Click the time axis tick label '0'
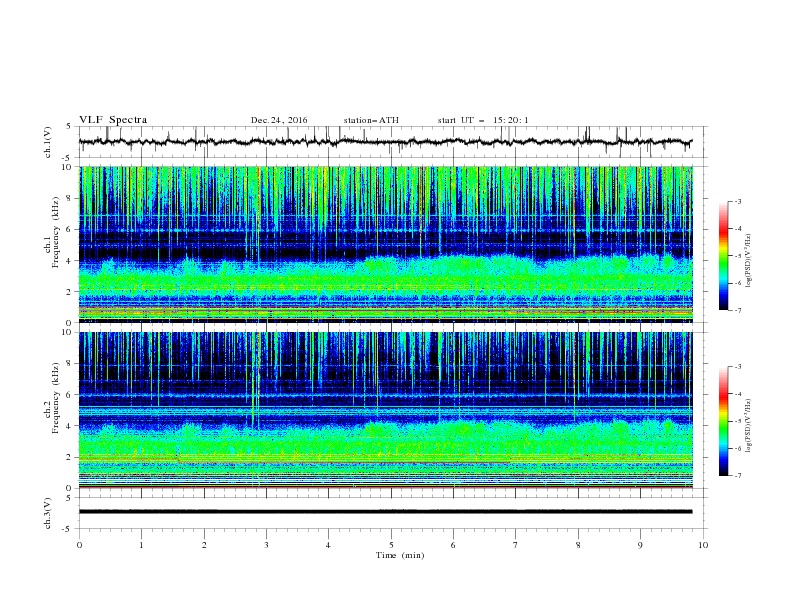The height and width of the screenshot is (612, 792). tap(79, 545)
